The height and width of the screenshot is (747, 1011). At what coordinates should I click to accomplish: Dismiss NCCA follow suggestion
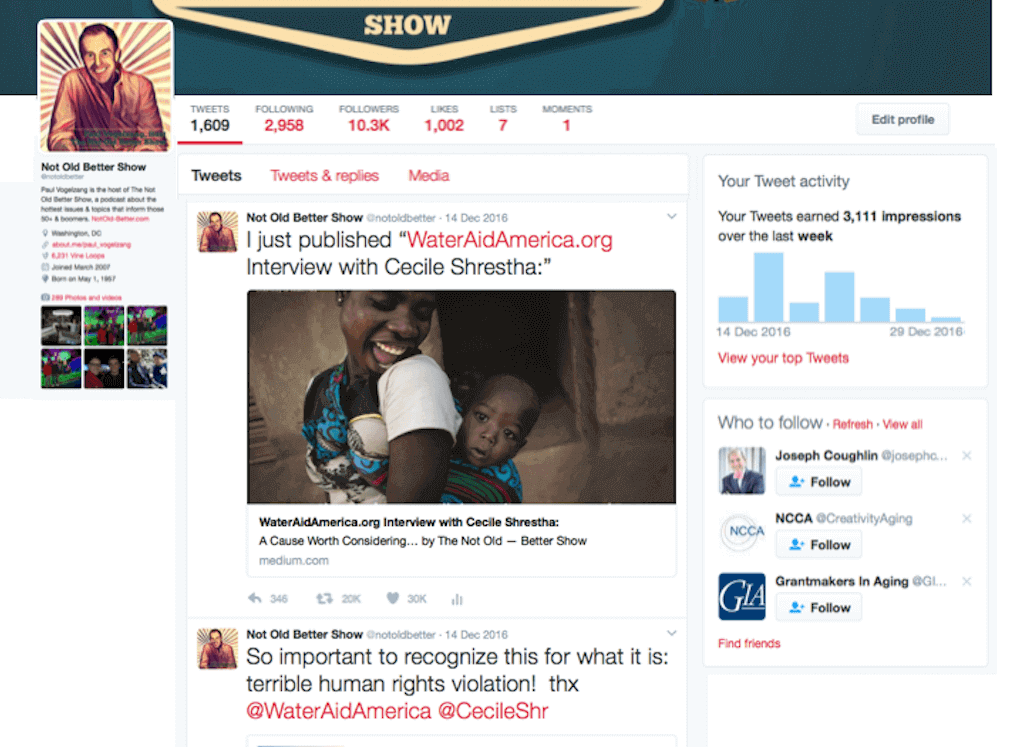tap(967, 518)
